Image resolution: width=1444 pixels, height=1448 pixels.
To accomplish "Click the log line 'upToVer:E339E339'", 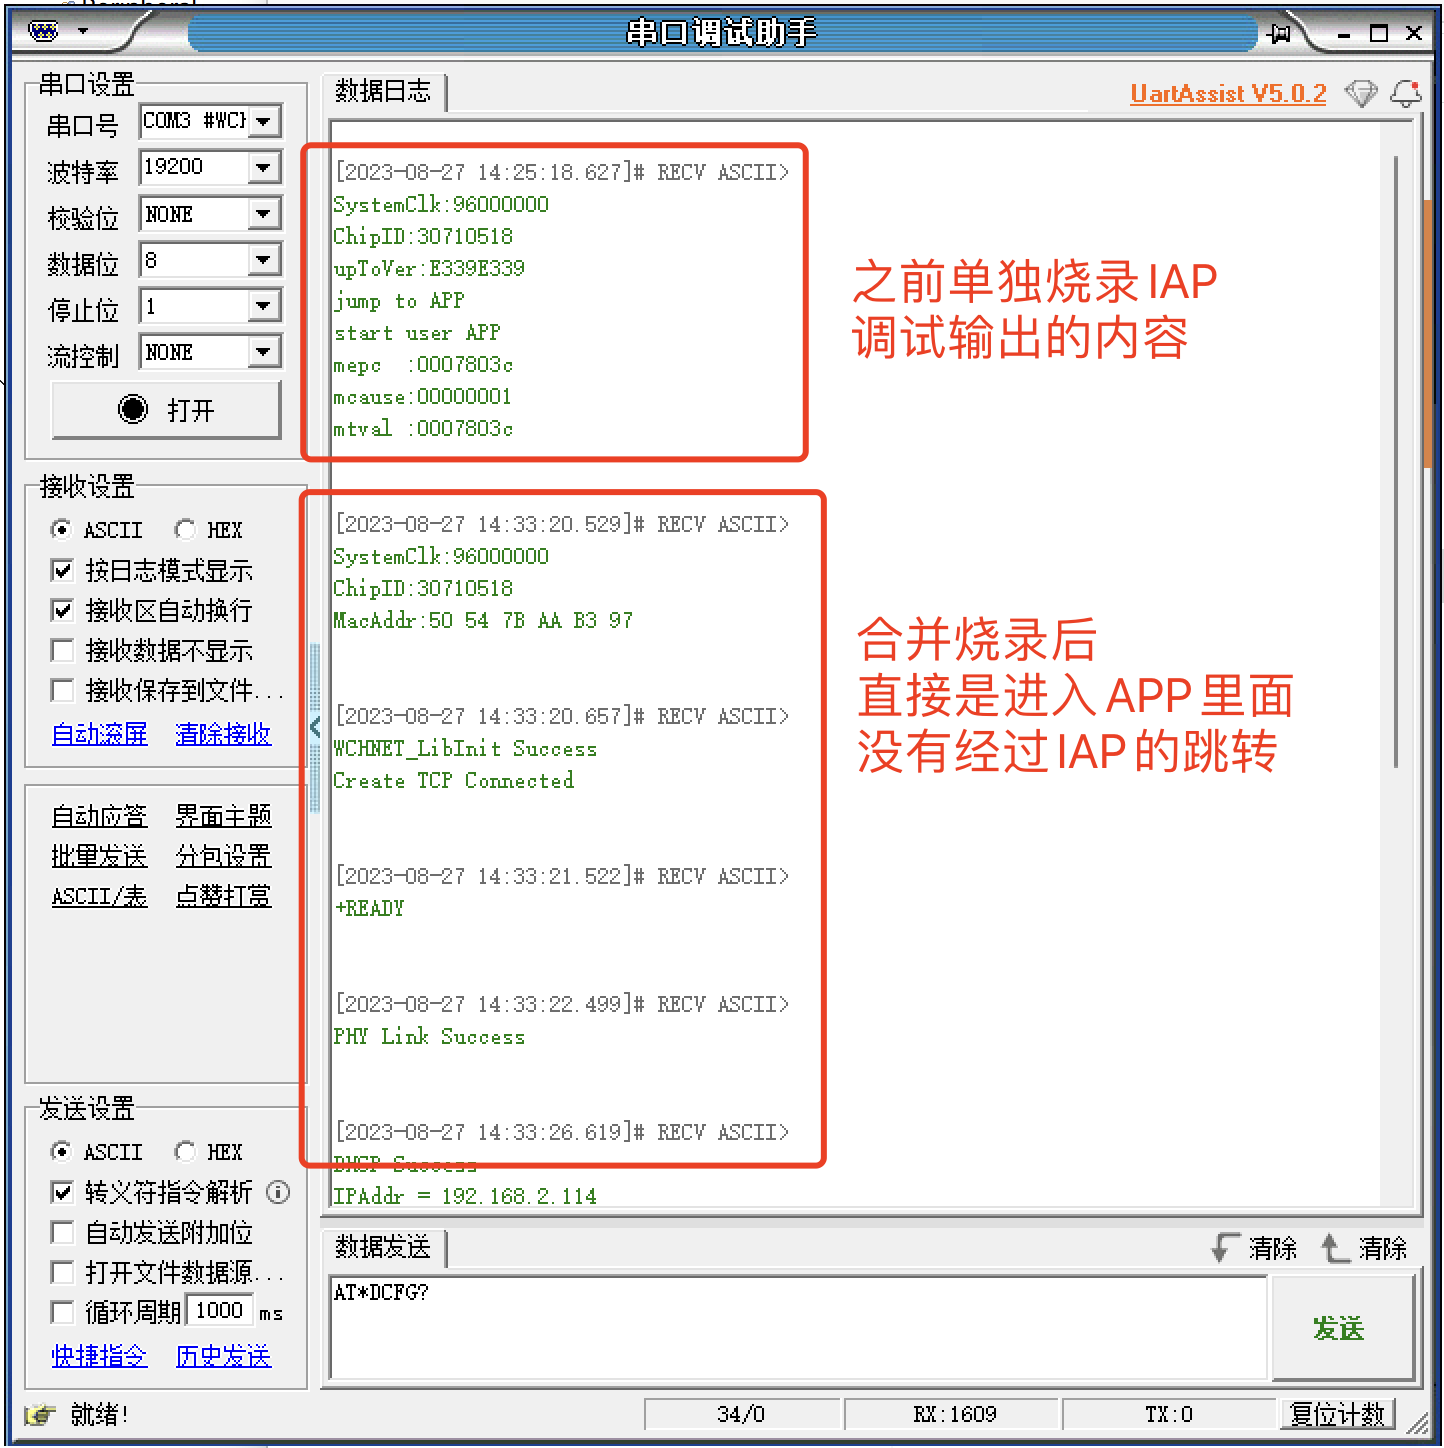I will (429, 268).
